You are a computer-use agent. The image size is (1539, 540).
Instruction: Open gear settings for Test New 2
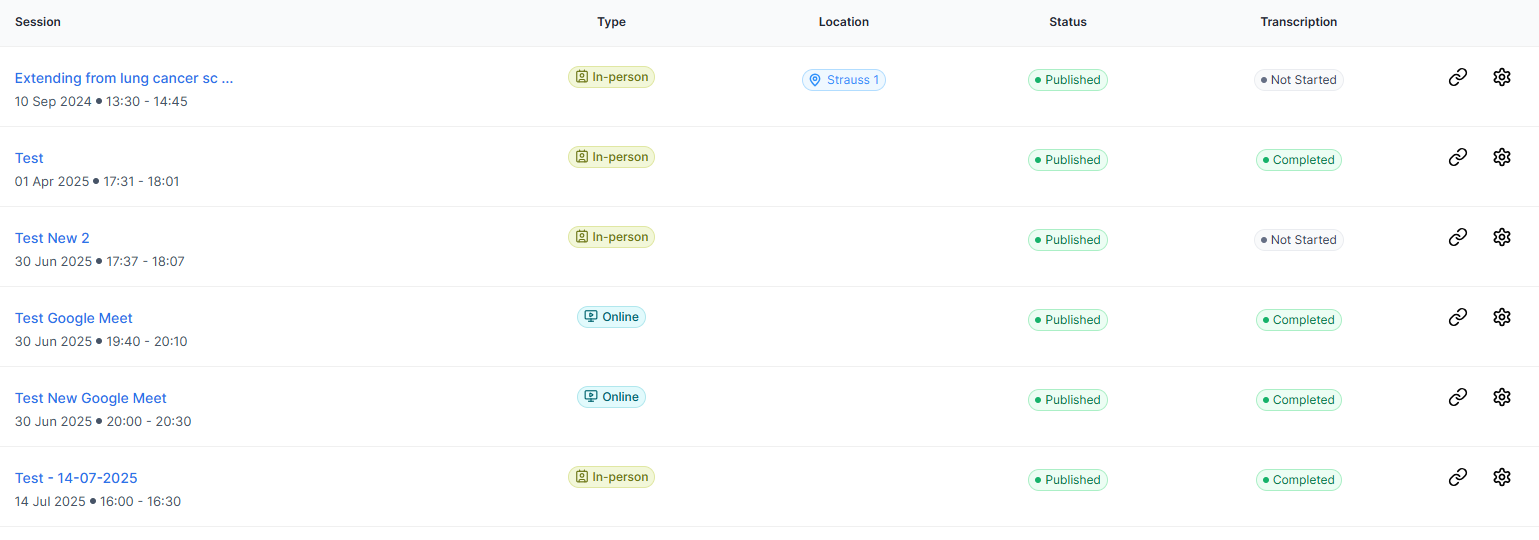tap(1501, 237)
